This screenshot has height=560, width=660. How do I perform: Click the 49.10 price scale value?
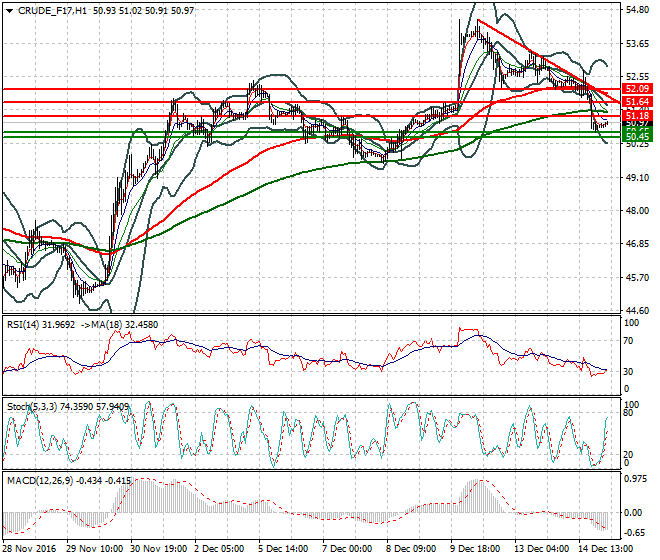(638, 178)
